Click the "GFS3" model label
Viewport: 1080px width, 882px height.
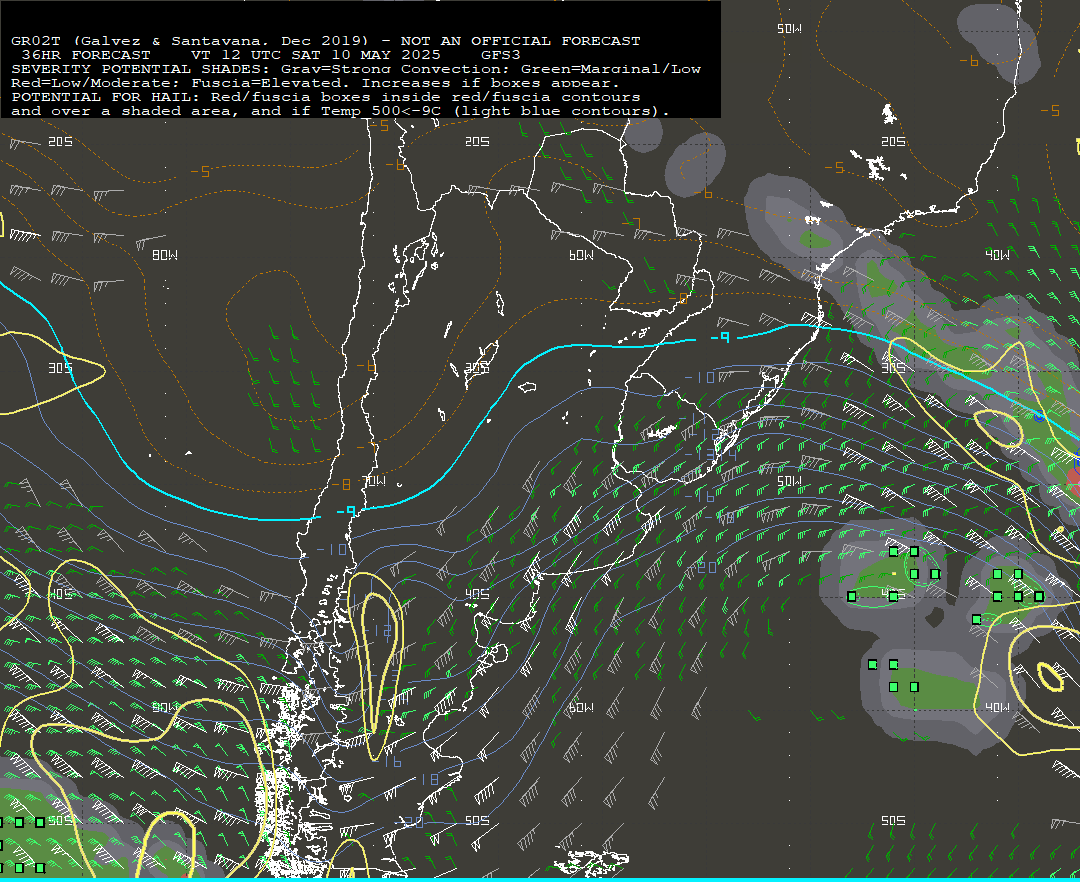[501, 55]
